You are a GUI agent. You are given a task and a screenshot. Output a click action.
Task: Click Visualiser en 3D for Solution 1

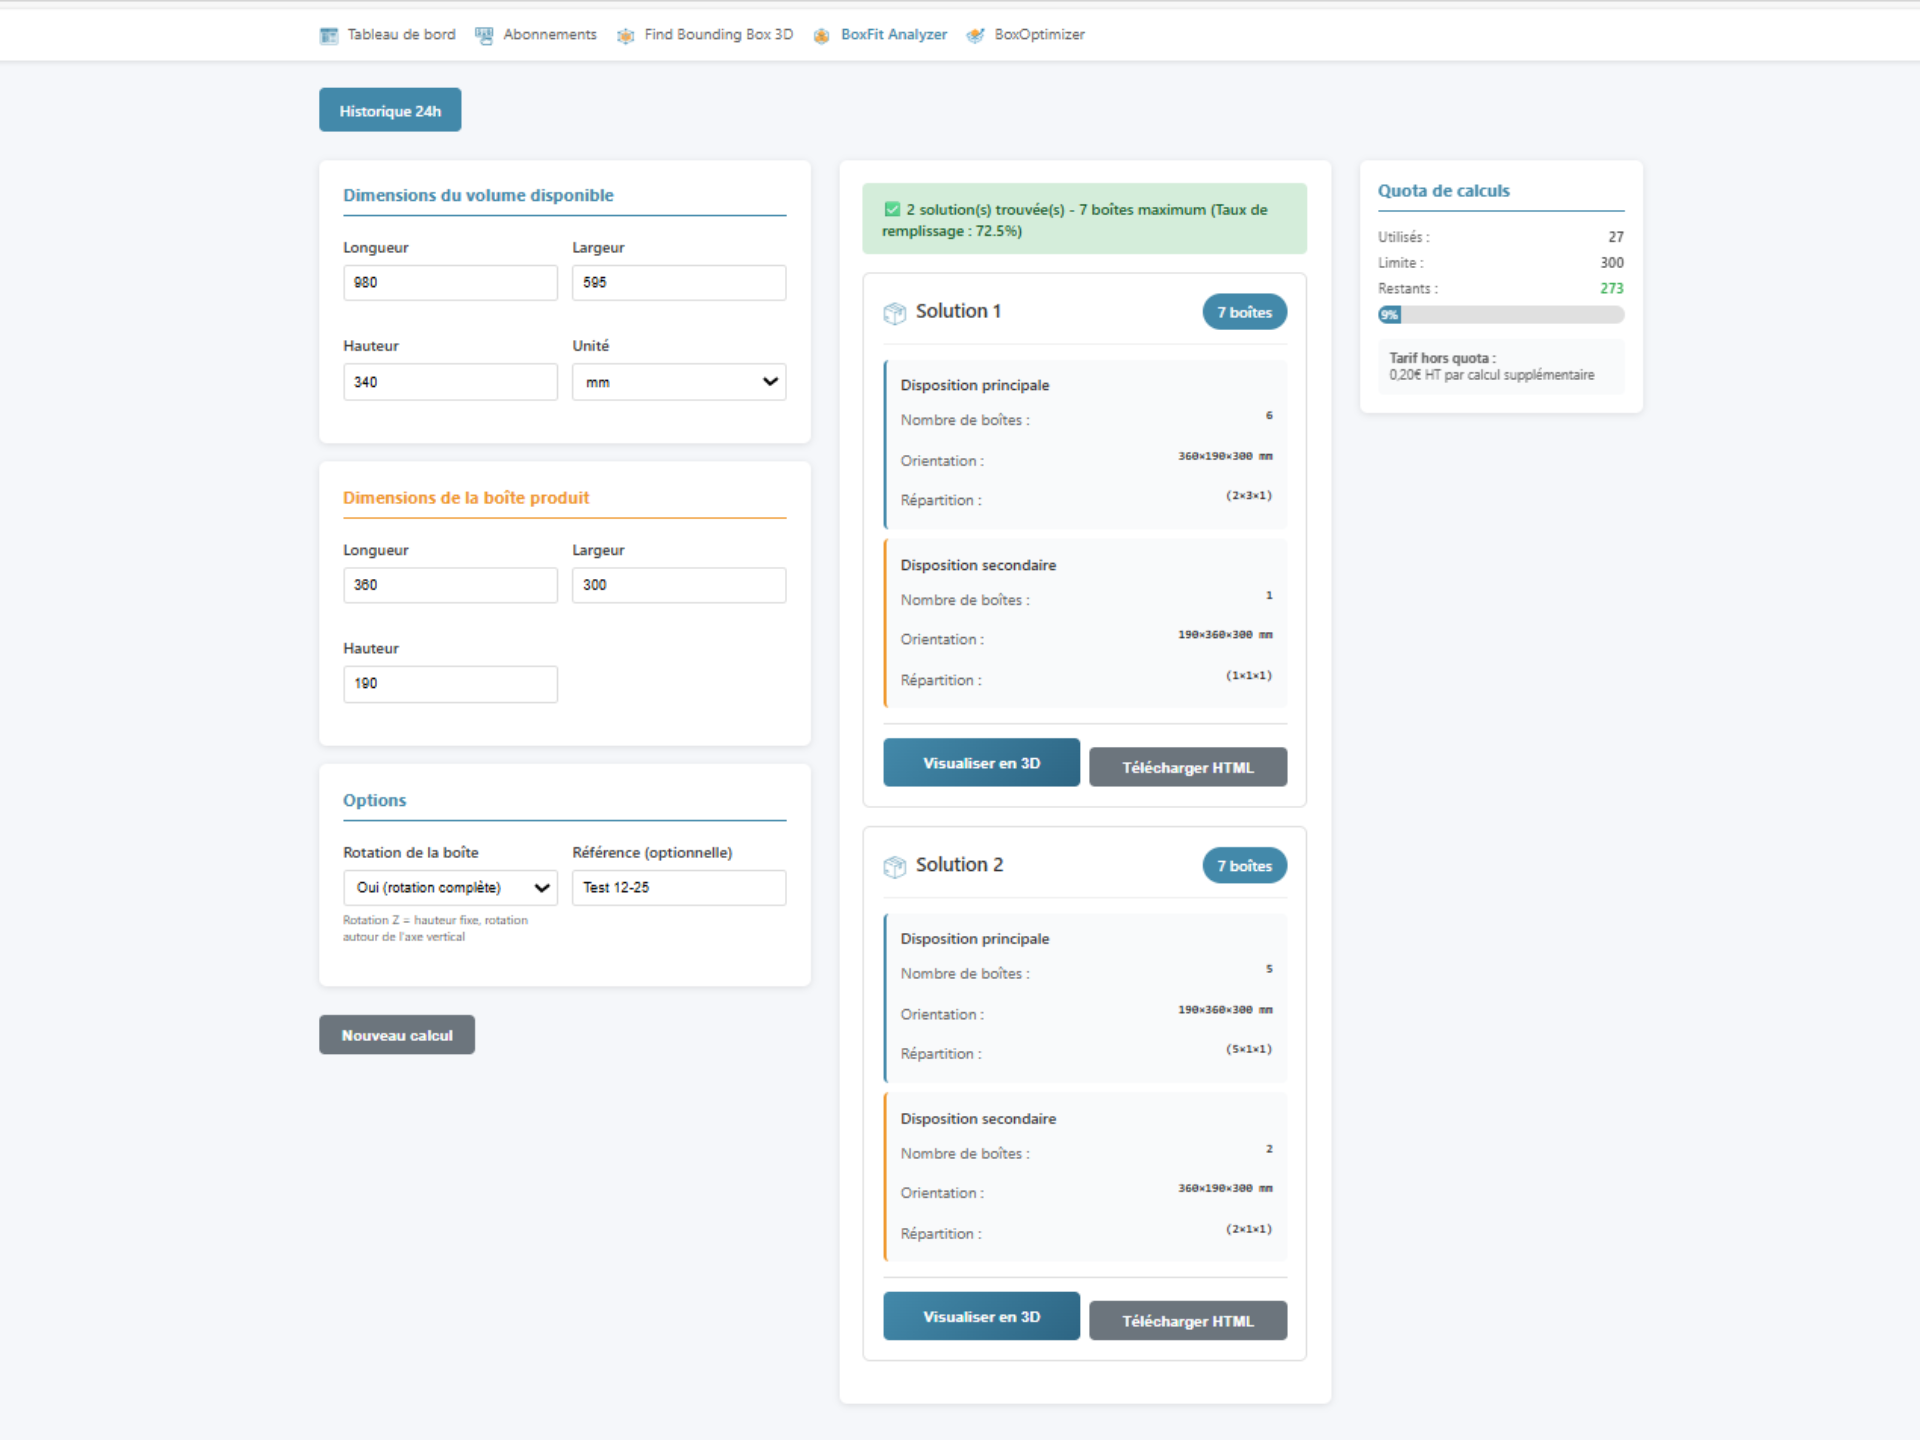tap(981, 762)
